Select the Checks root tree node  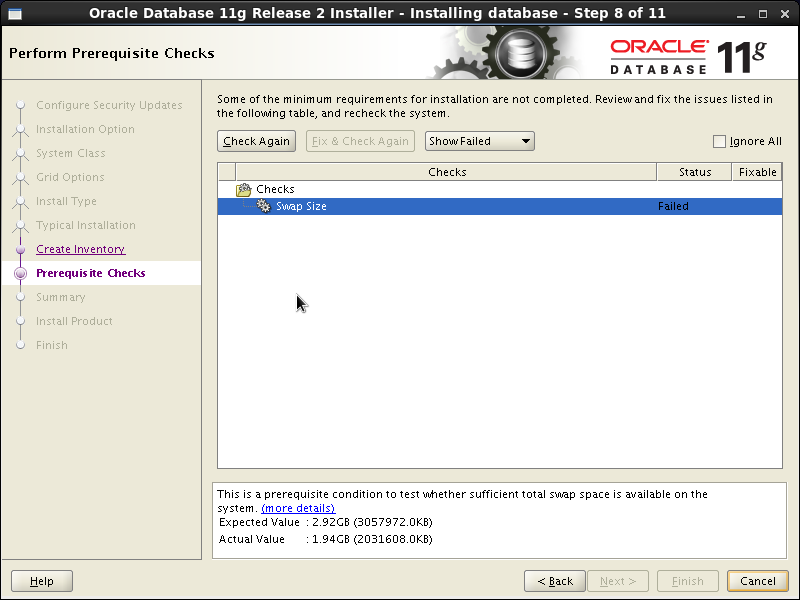click(x=275, y=189)
